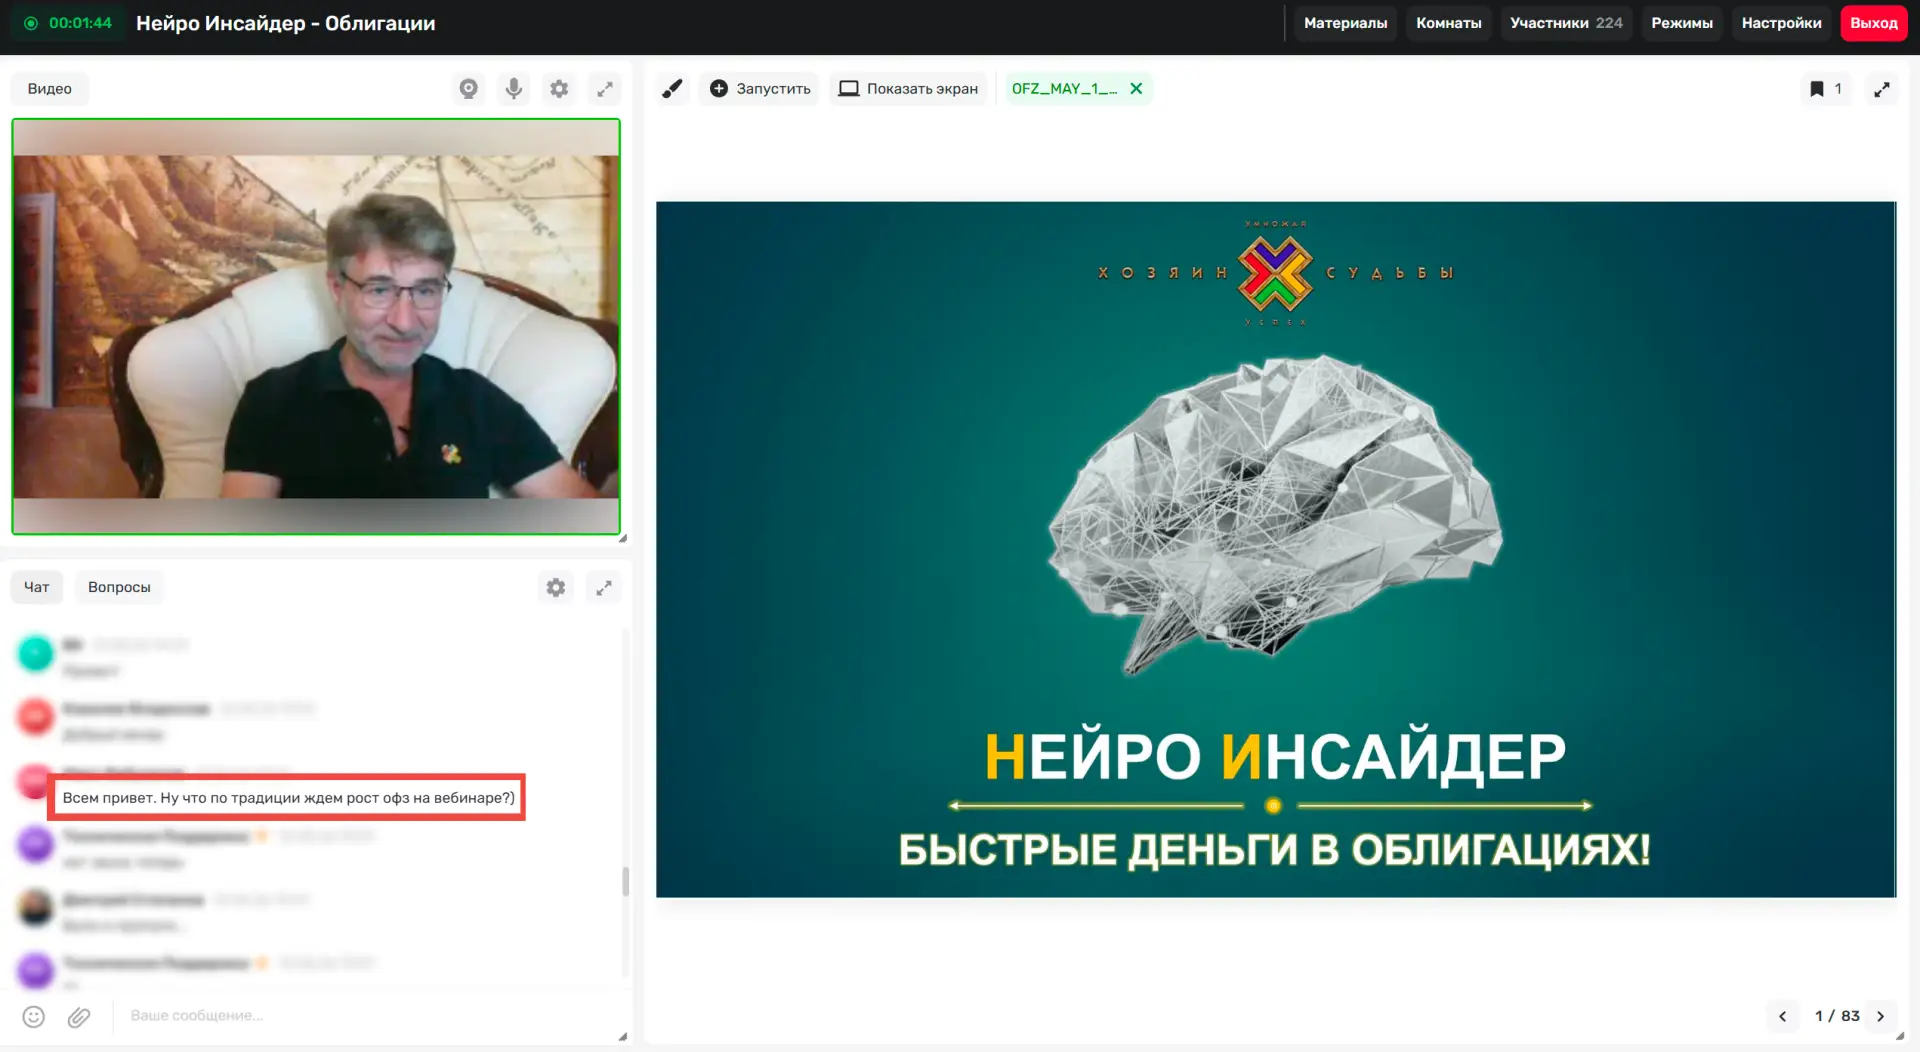The height and width of the screenshot is (1052, 1920).
Task: Go to the previous slide
Action: pyautogui.click(x=1782, y=1016)
